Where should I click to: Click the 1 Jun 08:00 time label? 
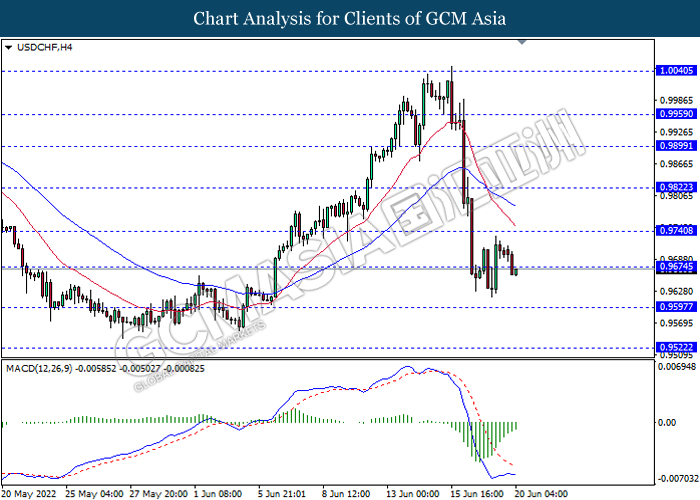[x=218, y=494]
